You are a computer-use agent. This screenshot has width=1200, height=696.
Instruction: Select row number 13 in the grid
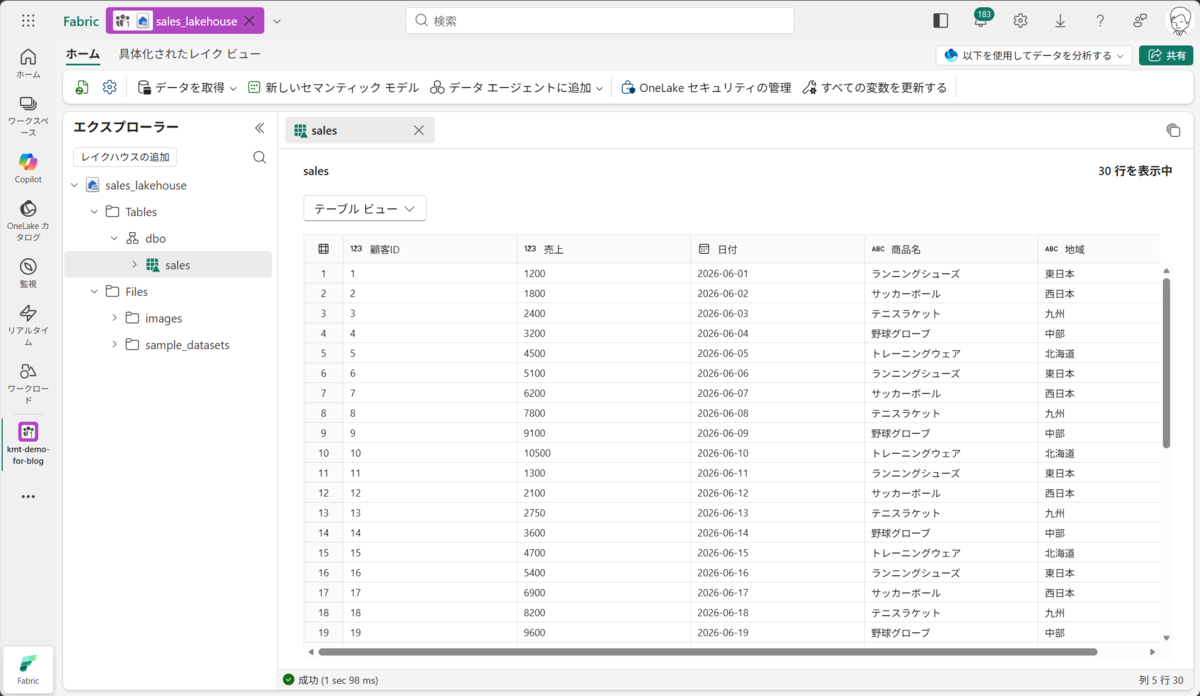[x=323, y=513]
